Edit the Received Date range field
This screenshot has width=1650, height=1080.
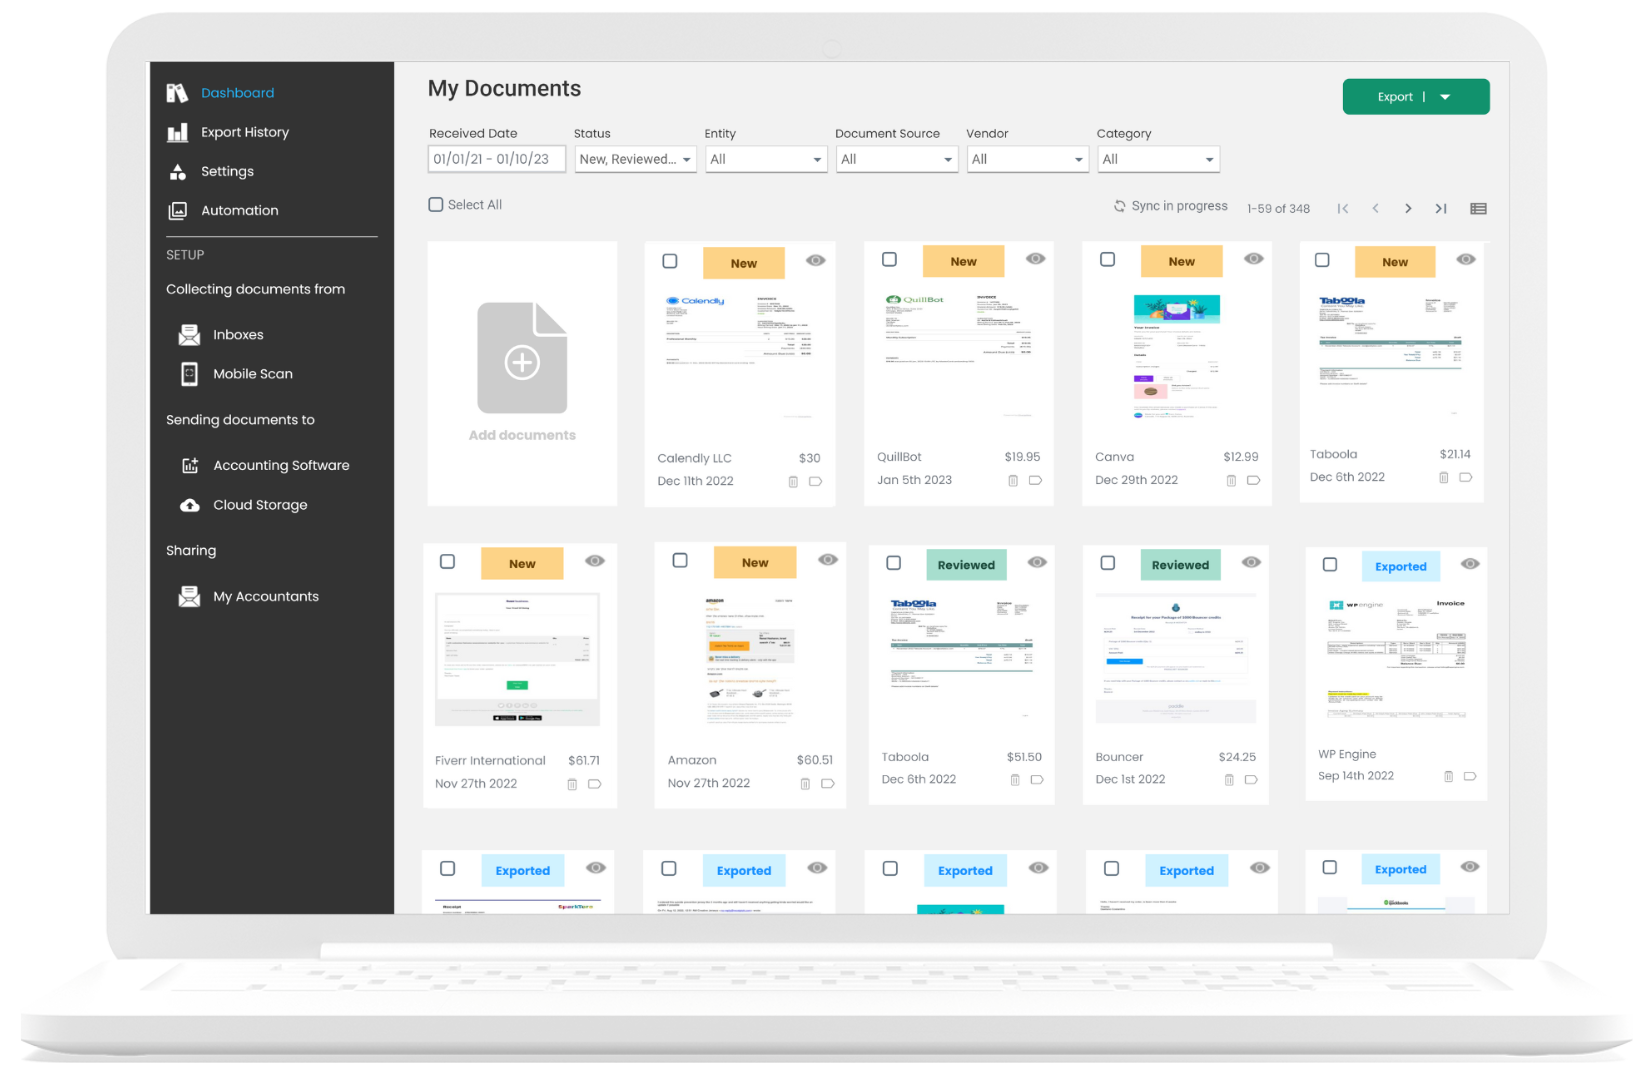pos(497,159)
